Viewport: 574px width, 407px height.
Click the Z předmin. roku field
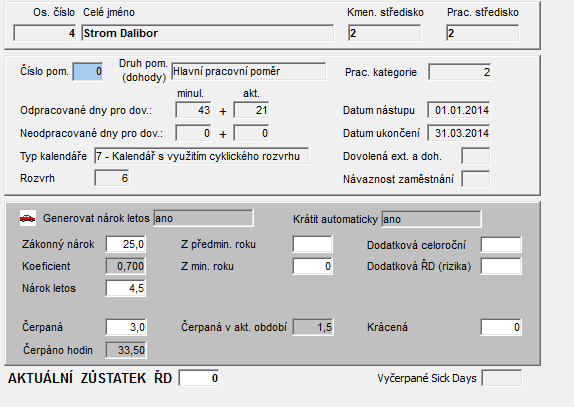click(x=313, y=244)
